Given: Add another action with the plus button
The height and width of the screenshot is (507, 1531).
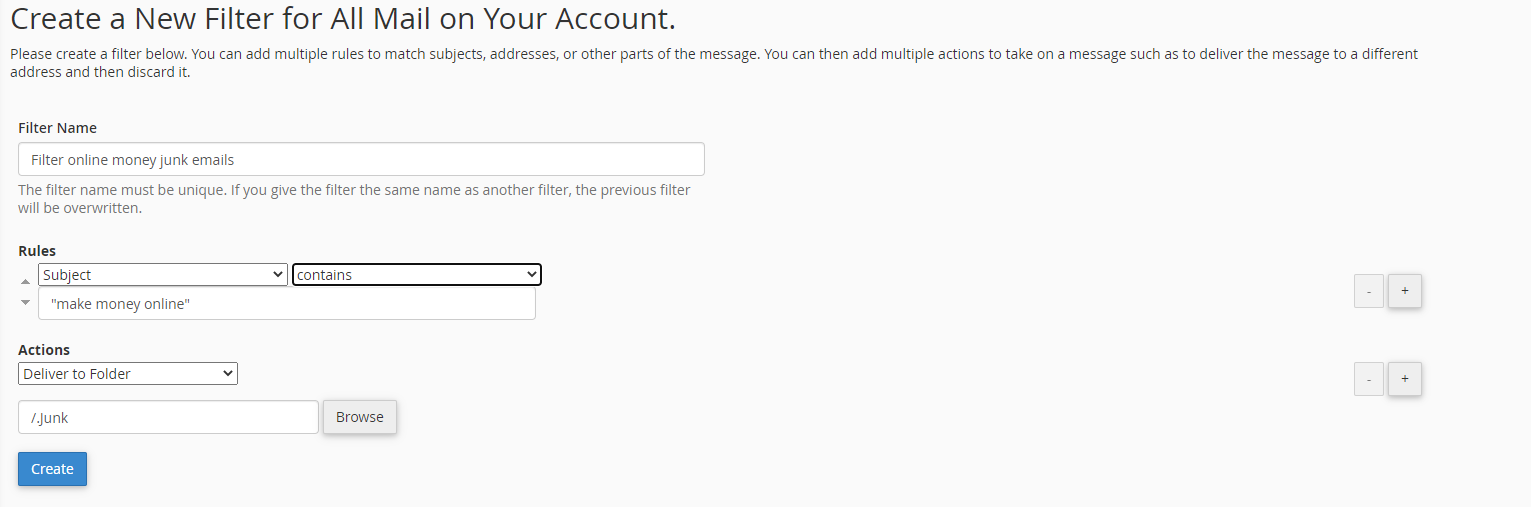Looking at the screenshot, I should (1404, 379).
